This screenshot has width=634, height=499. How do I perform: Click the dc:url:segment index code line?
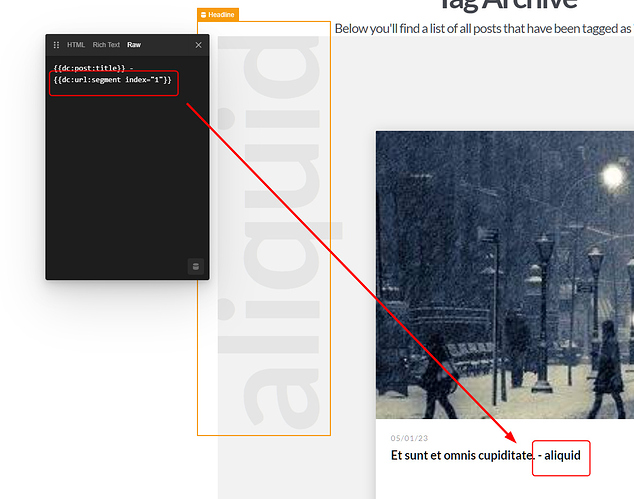[112, 79]
